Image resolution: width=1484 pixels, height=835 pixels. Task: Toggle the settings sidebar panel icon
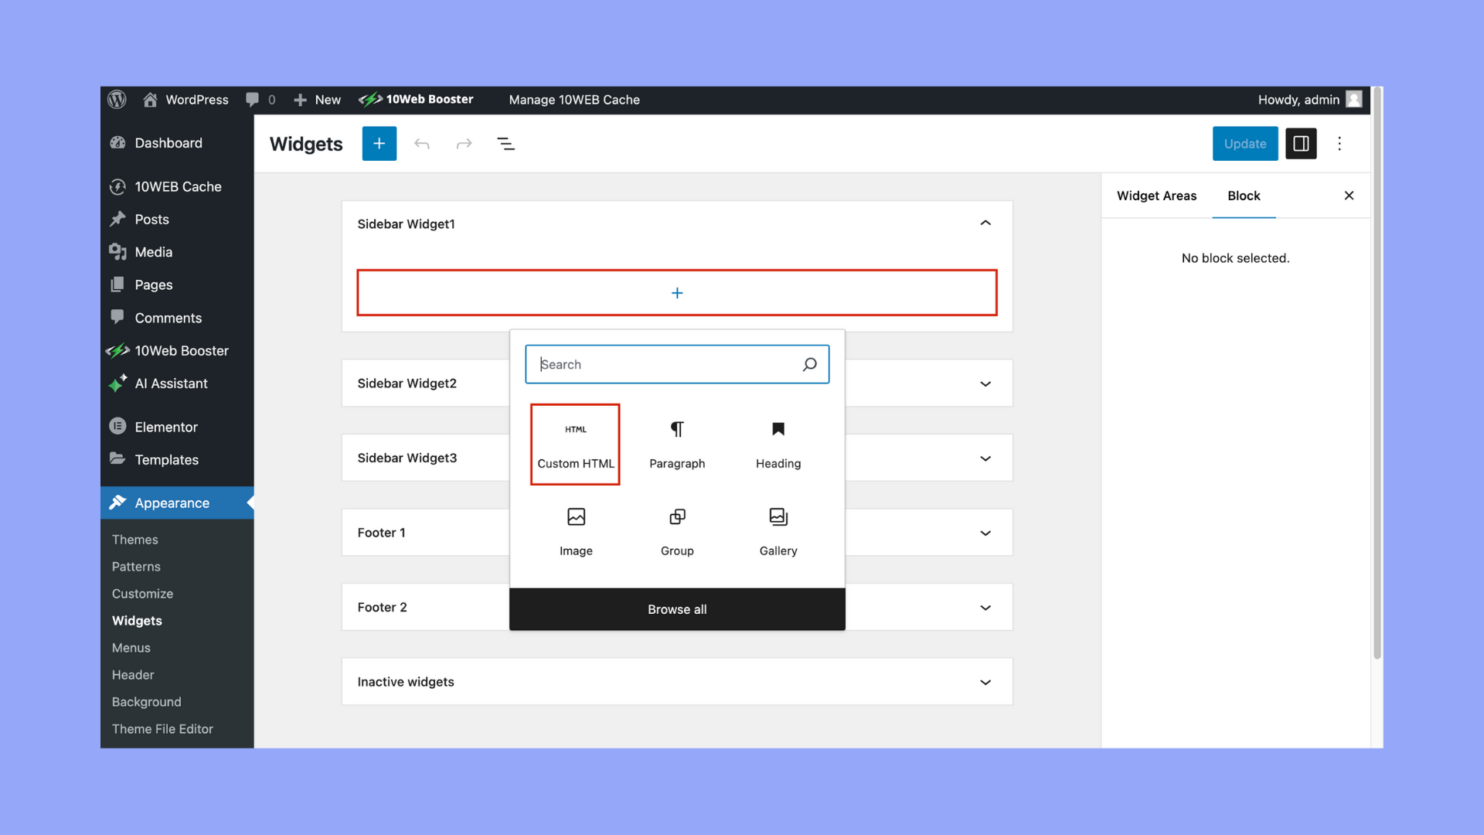[1300, 143]
